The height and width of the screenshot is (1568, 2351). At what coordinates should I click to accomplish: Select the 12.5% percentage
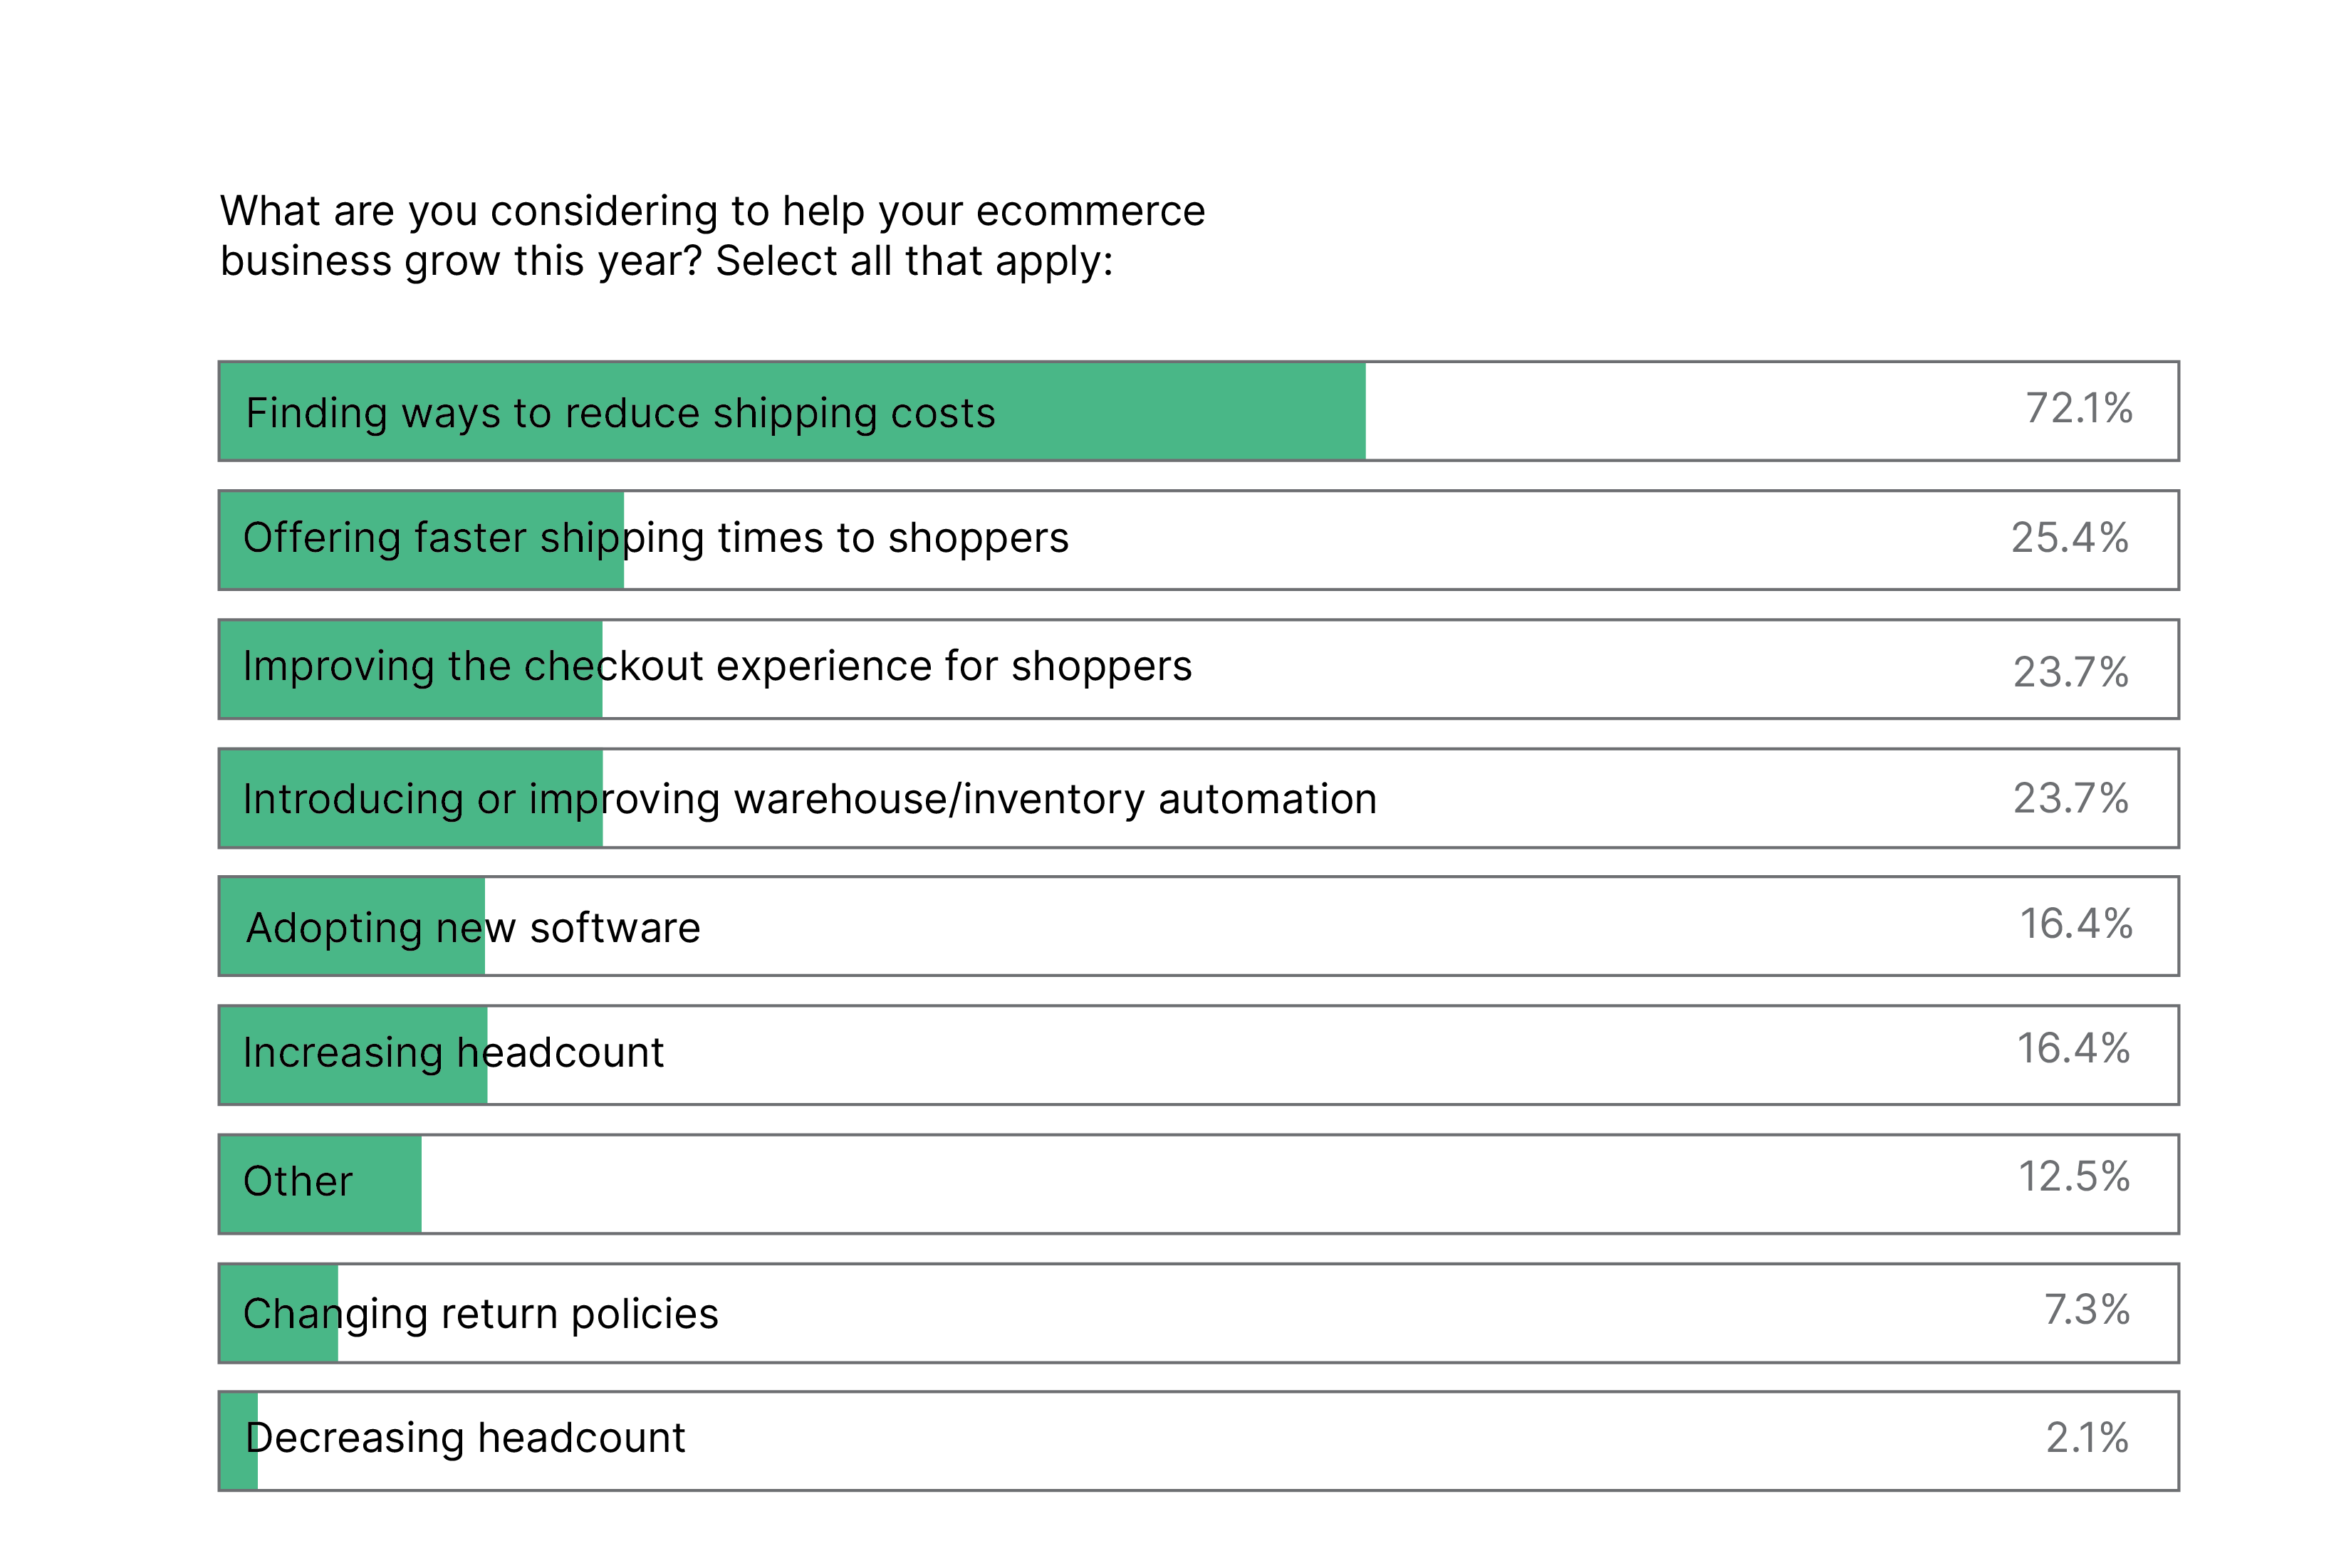(2073, 1177)
